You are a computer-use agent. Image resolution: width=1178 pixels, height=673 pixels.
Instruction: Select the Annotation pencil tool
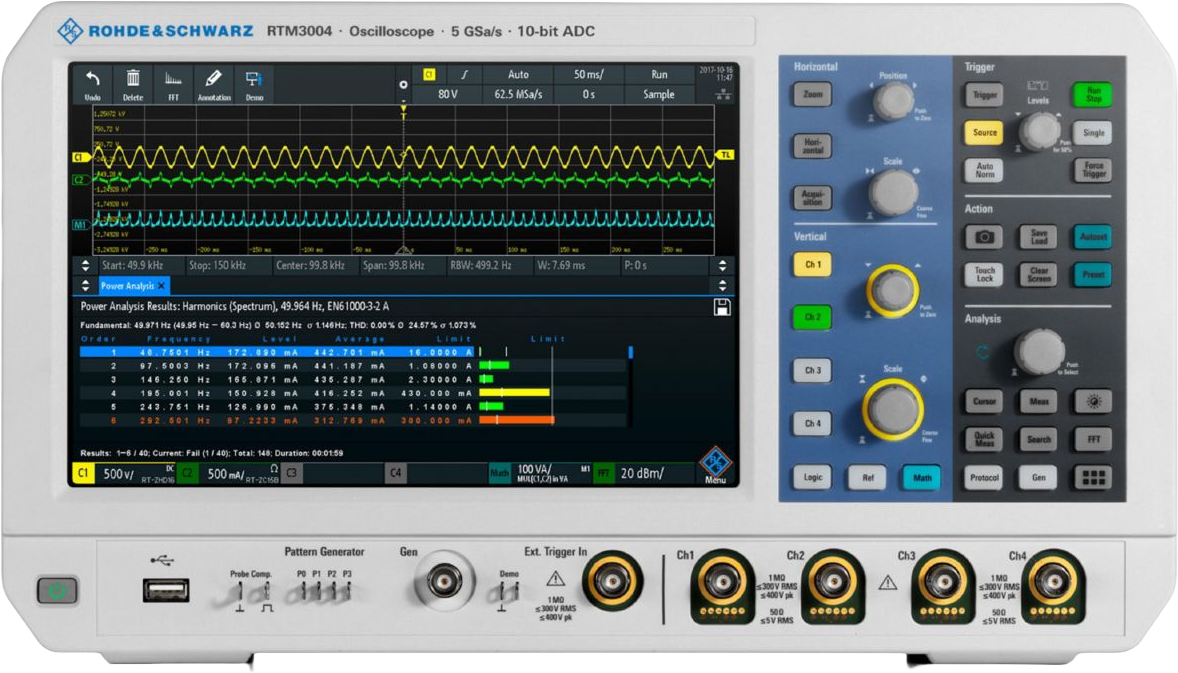[x=213, y=84]
